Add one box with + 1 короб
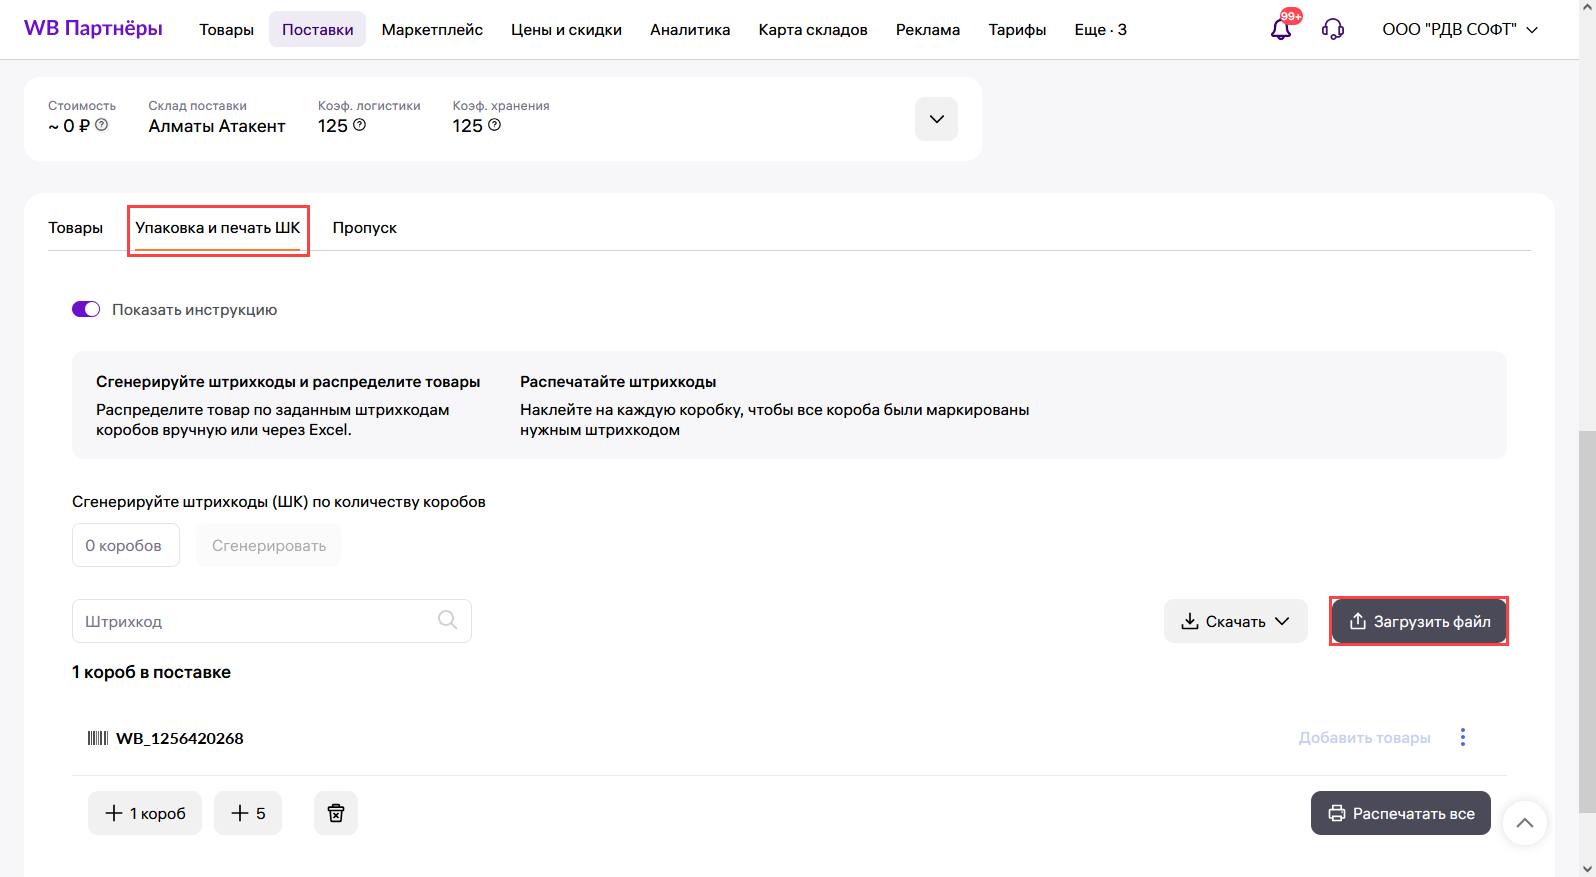This screenshot has width=1596, height=877. (x=145, y=813)
